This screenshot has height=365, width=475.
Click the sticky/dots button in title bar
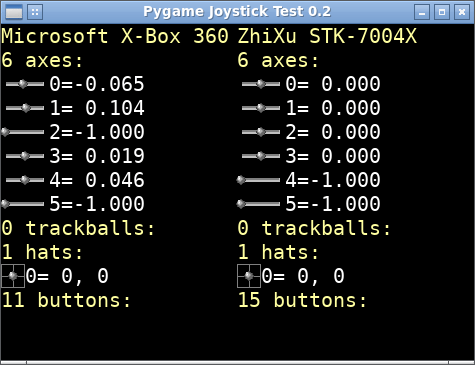coord(35,12)
